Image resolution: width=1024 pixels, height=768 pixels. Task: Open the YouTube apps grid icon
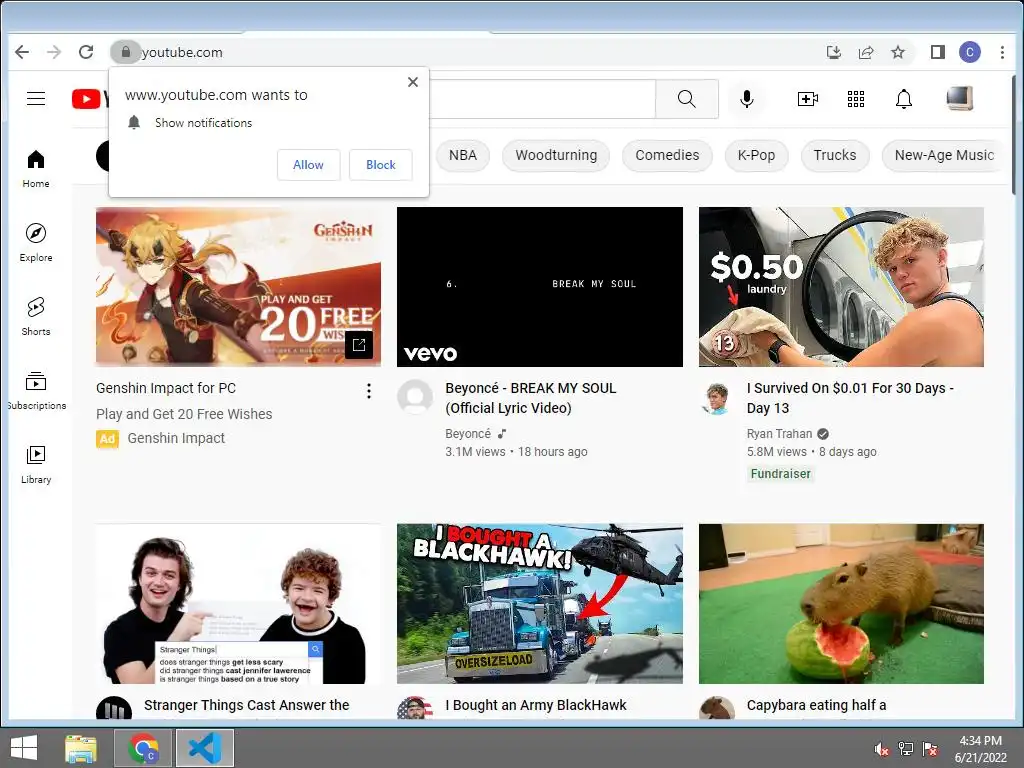pos(856,99)
